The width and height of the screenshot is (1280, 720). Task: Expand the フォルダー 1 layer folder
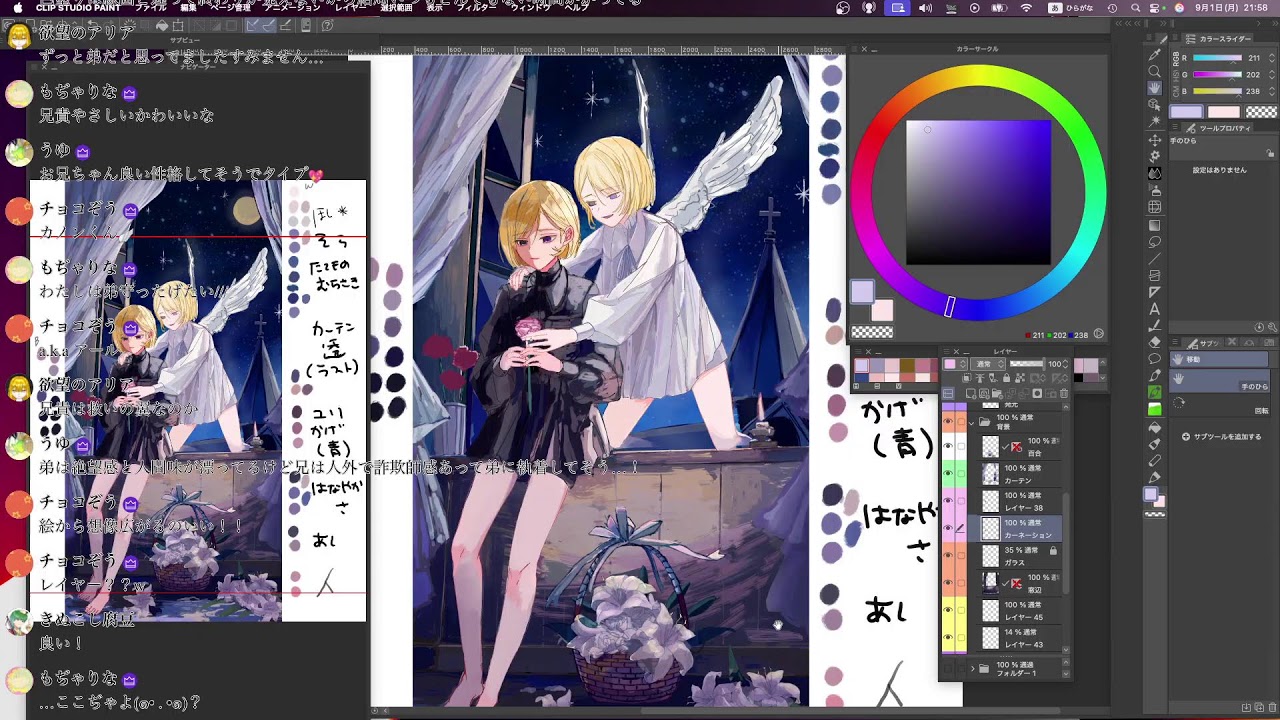972,668
